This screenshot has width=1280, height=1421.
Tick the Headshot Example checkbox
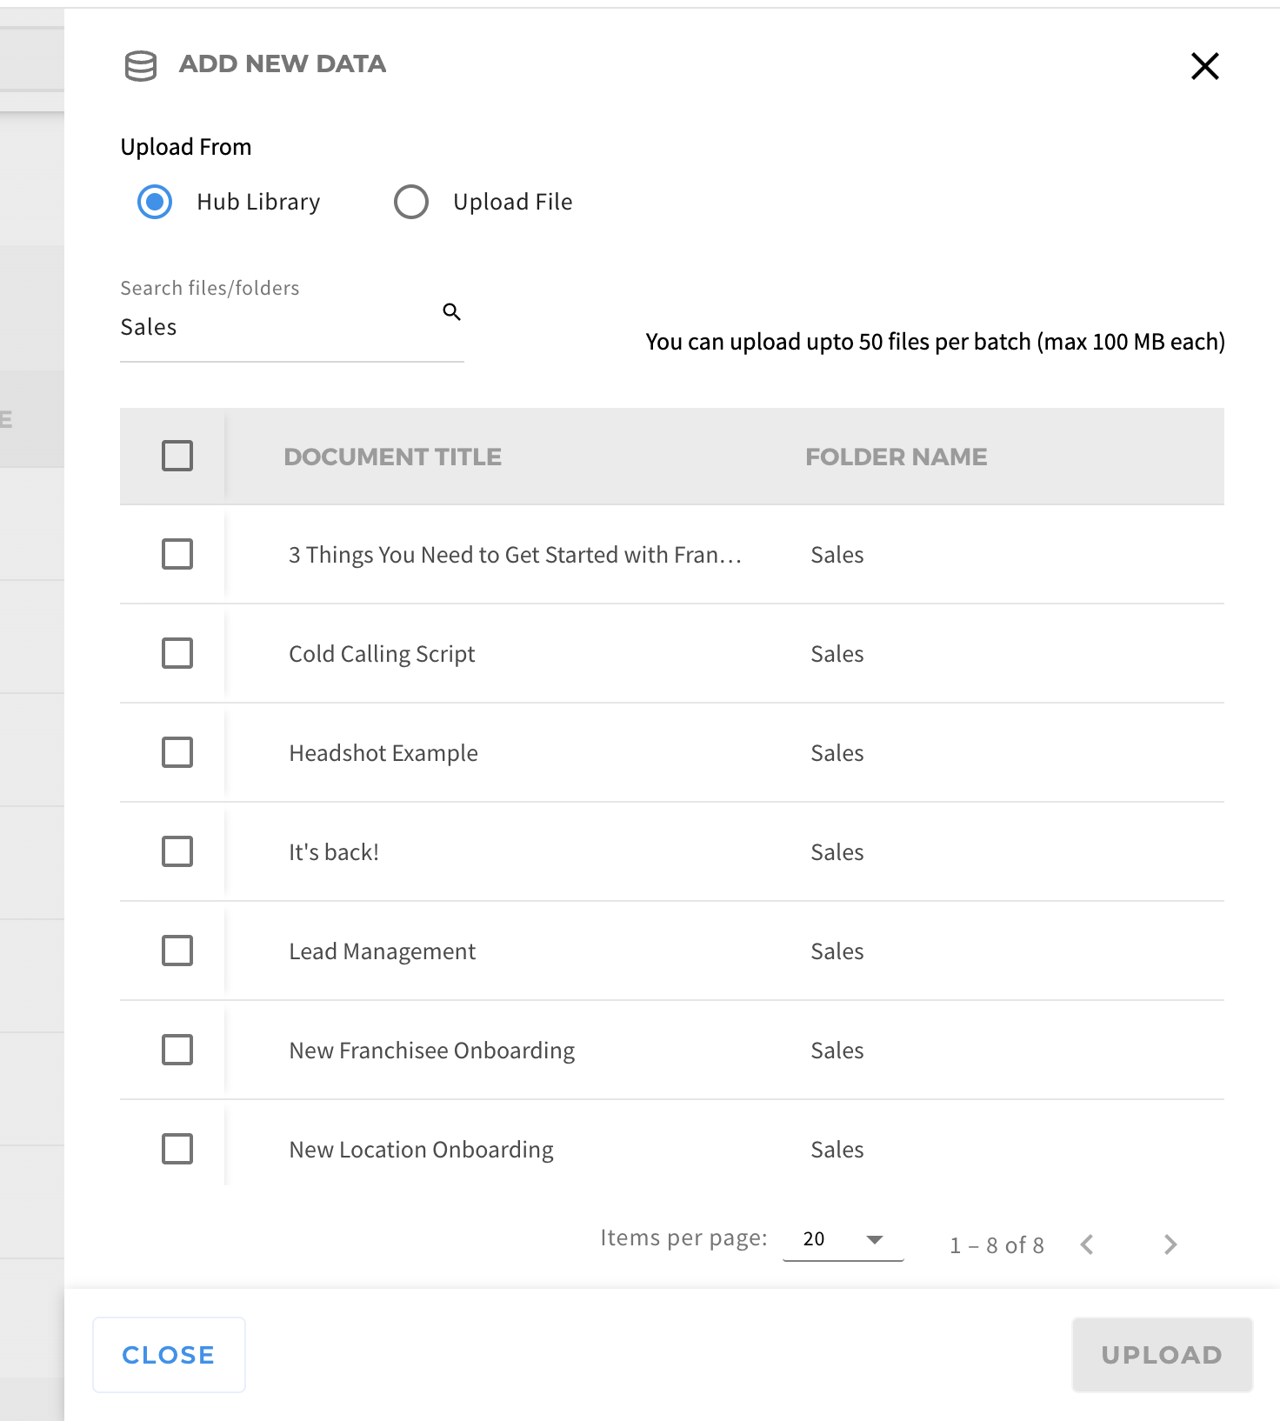(177, 752)
